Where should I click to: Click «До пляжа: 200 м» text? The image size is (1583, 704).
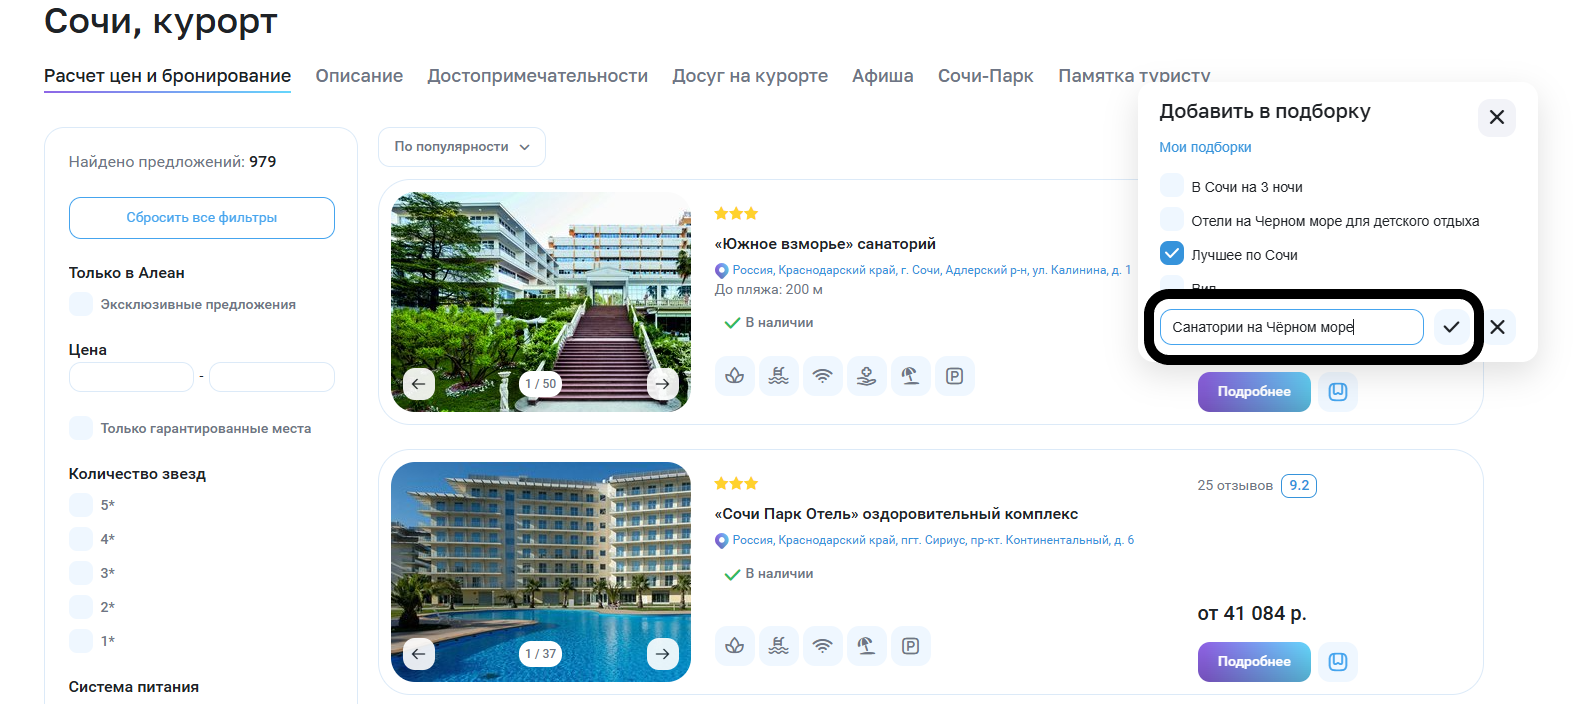[769, 290]
